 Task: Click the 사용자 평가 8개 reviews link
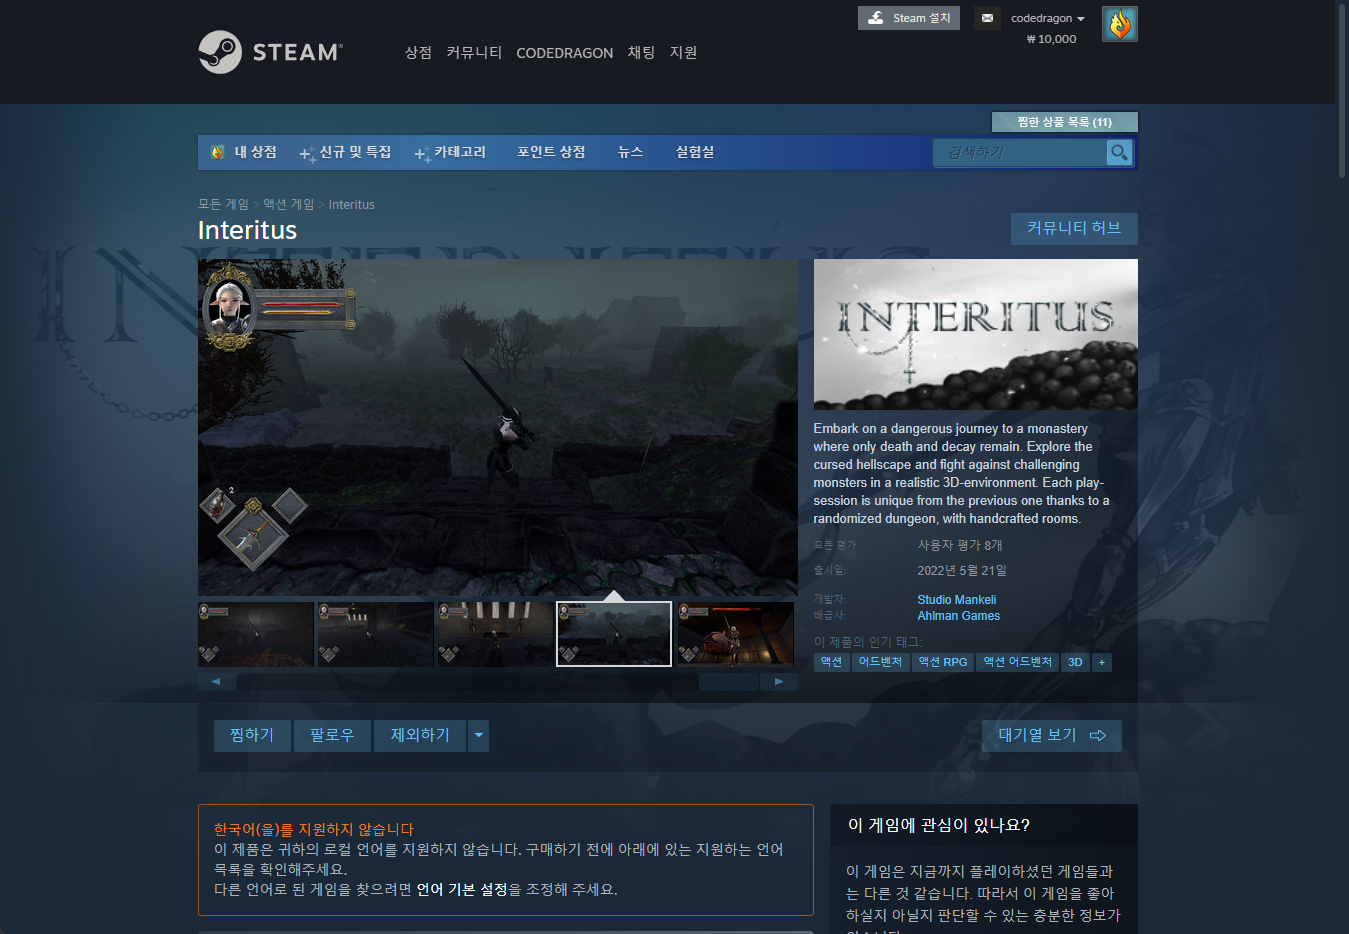[959, 545]
